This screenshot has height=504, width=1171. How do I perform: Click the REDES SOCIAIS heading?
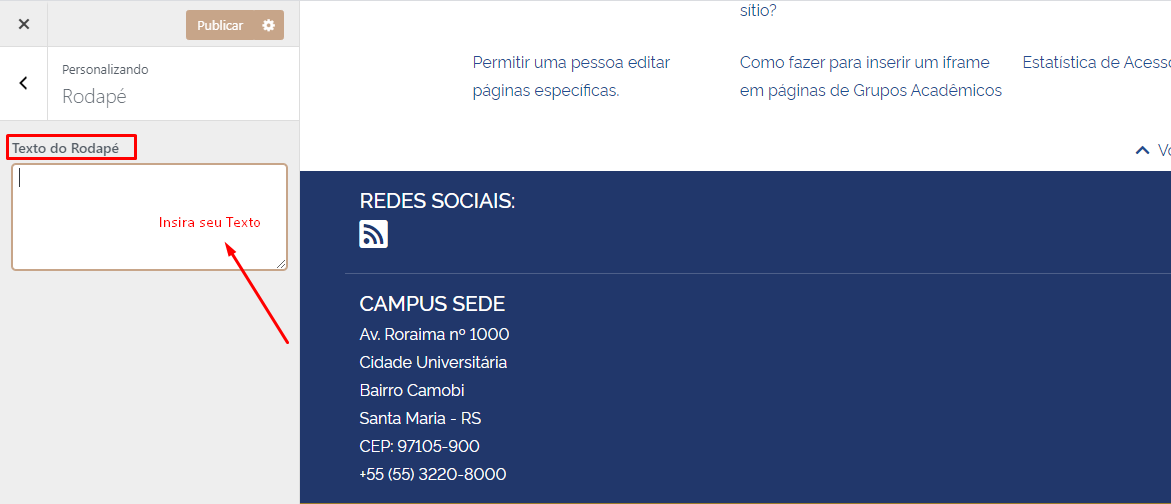pos(437,201)
